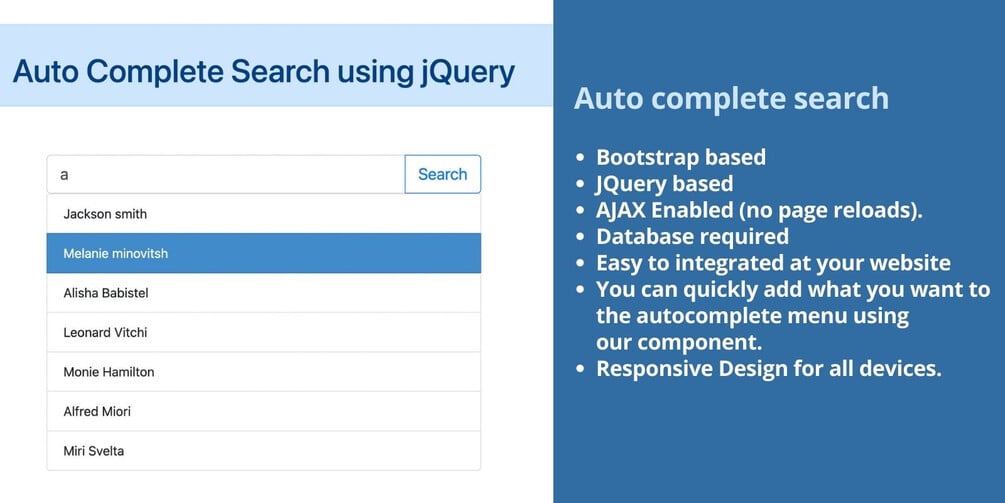Click the 'JQuery based' bullet text
The image size is (1005, 503).
click(x=665, y=184)
